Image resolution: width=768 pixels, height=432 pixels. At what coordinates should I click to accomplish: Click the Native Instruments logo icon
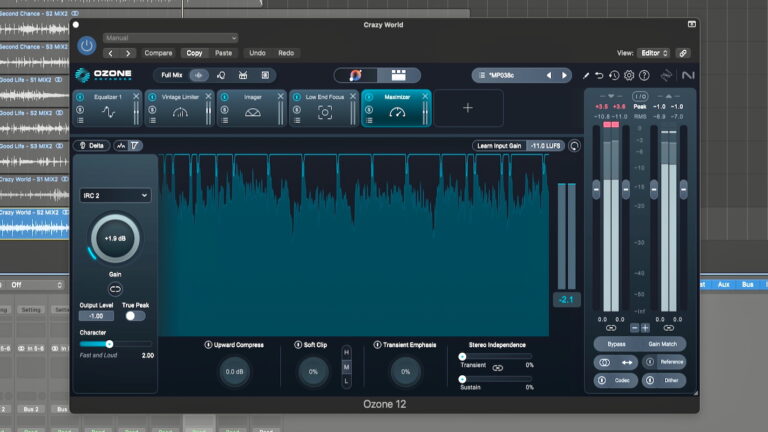pos(688,75)
